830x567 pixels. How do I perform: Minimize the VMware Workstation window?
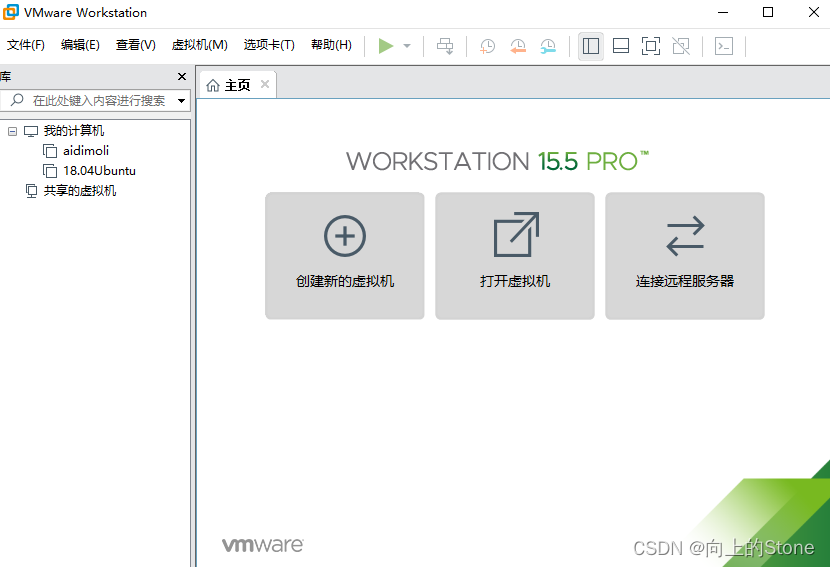pos(723,12)
